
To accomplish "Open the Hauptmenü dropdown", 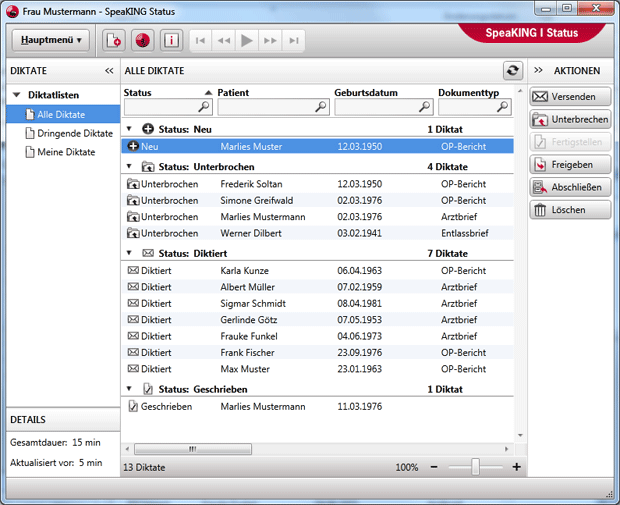I will (x=50, y=41).
